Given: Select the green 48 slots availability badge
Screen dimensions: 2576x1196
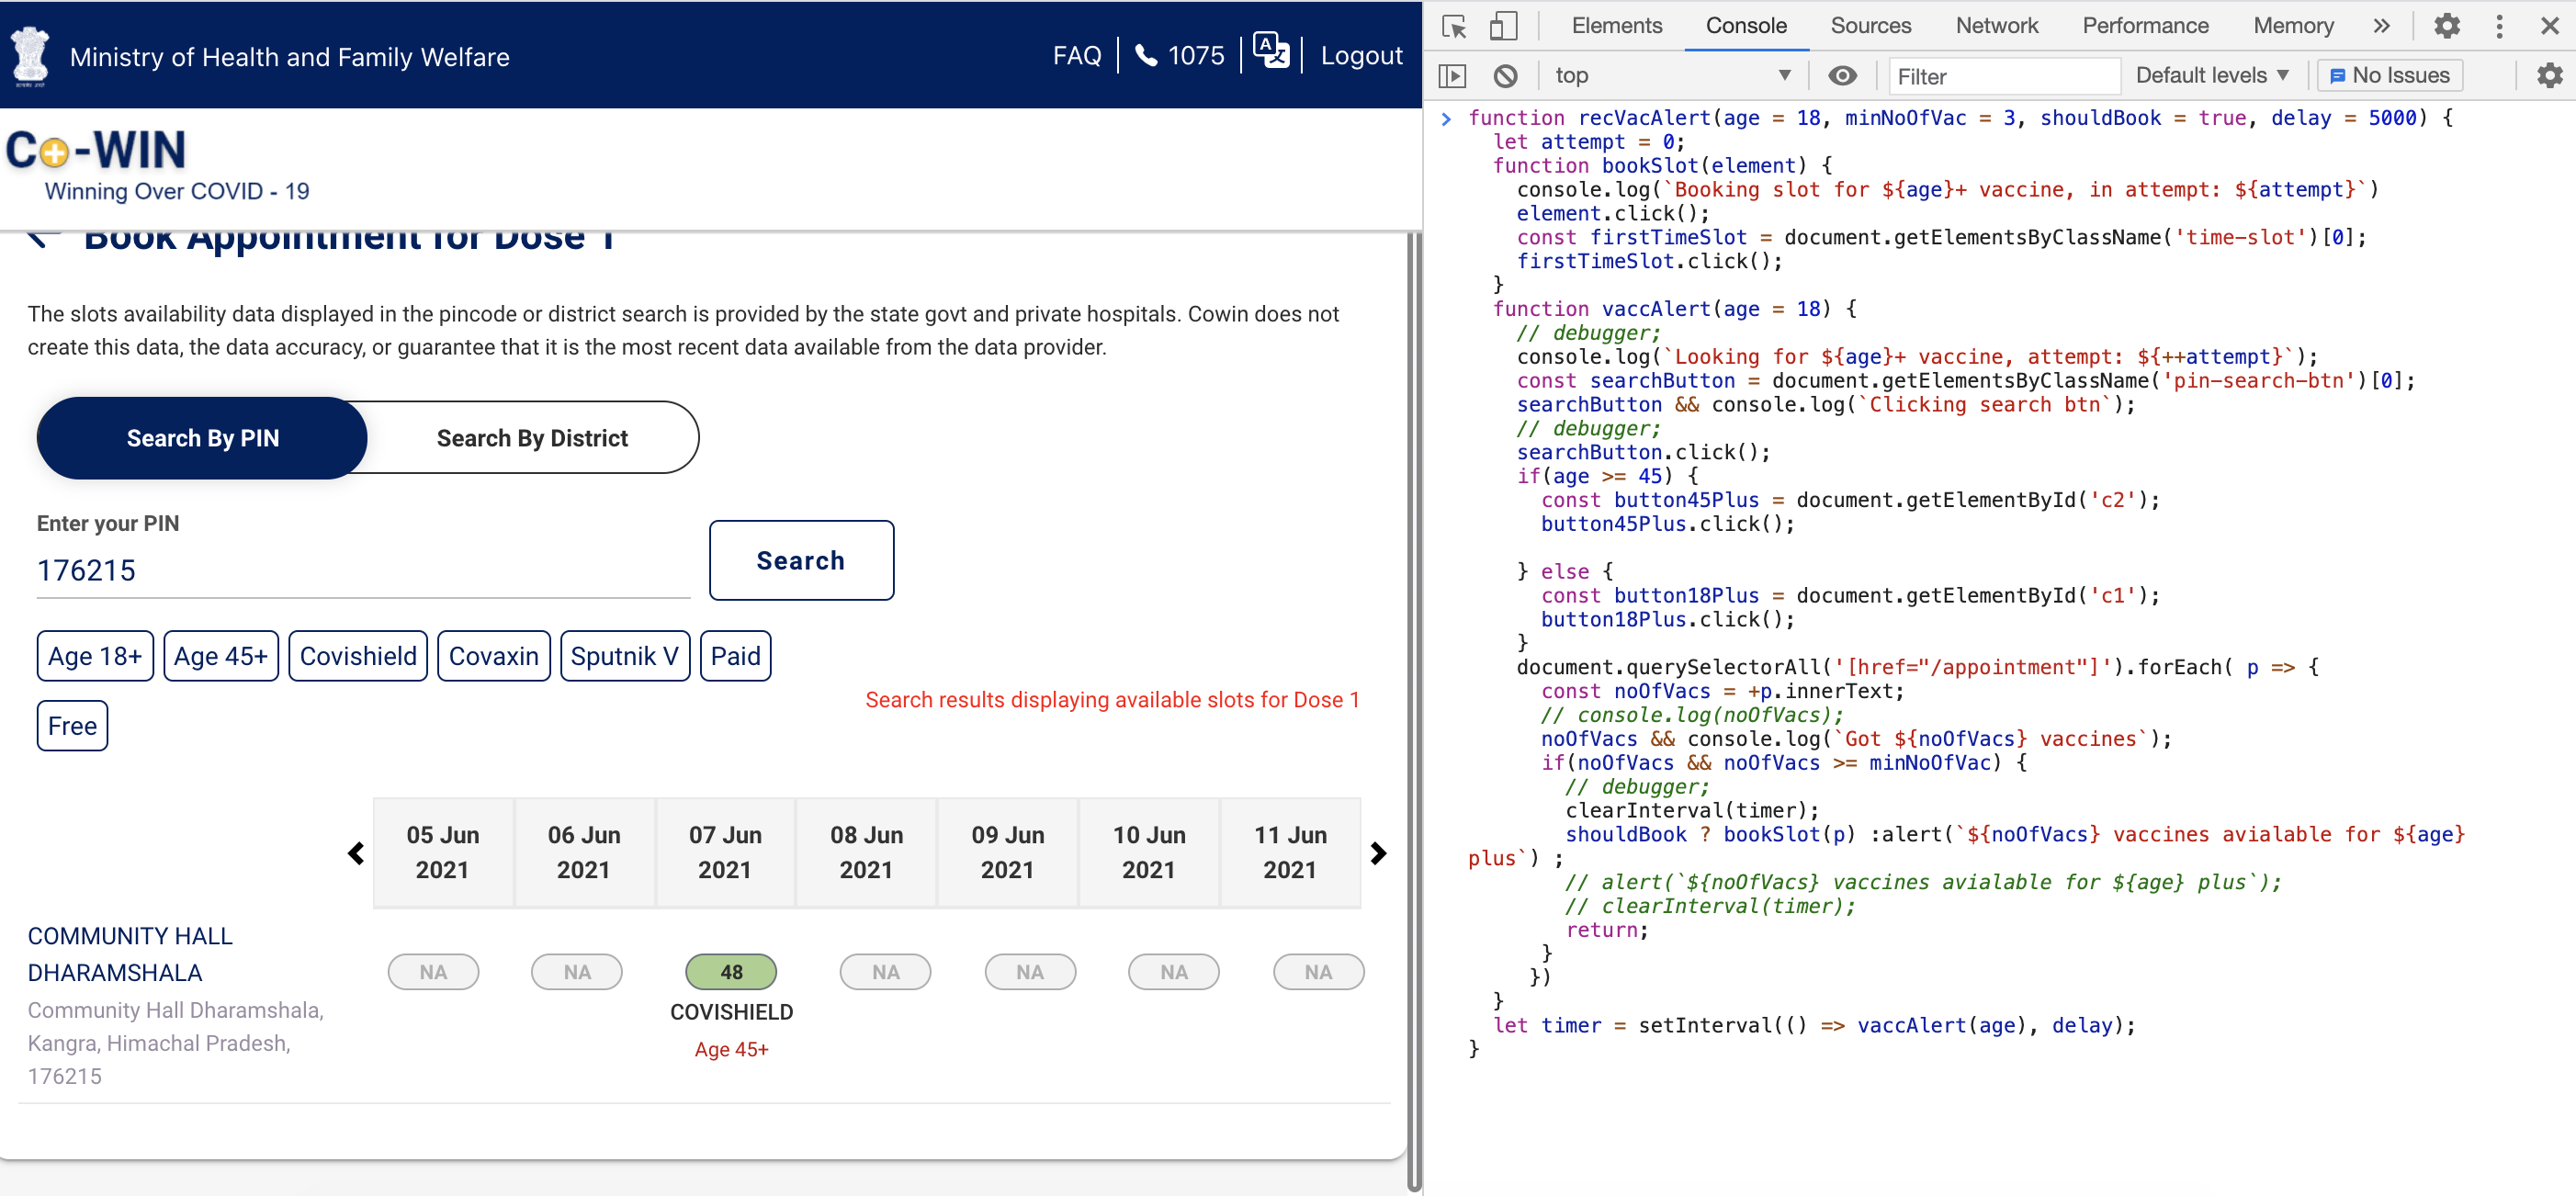Looking at the screenshot, I should (730, 971).
